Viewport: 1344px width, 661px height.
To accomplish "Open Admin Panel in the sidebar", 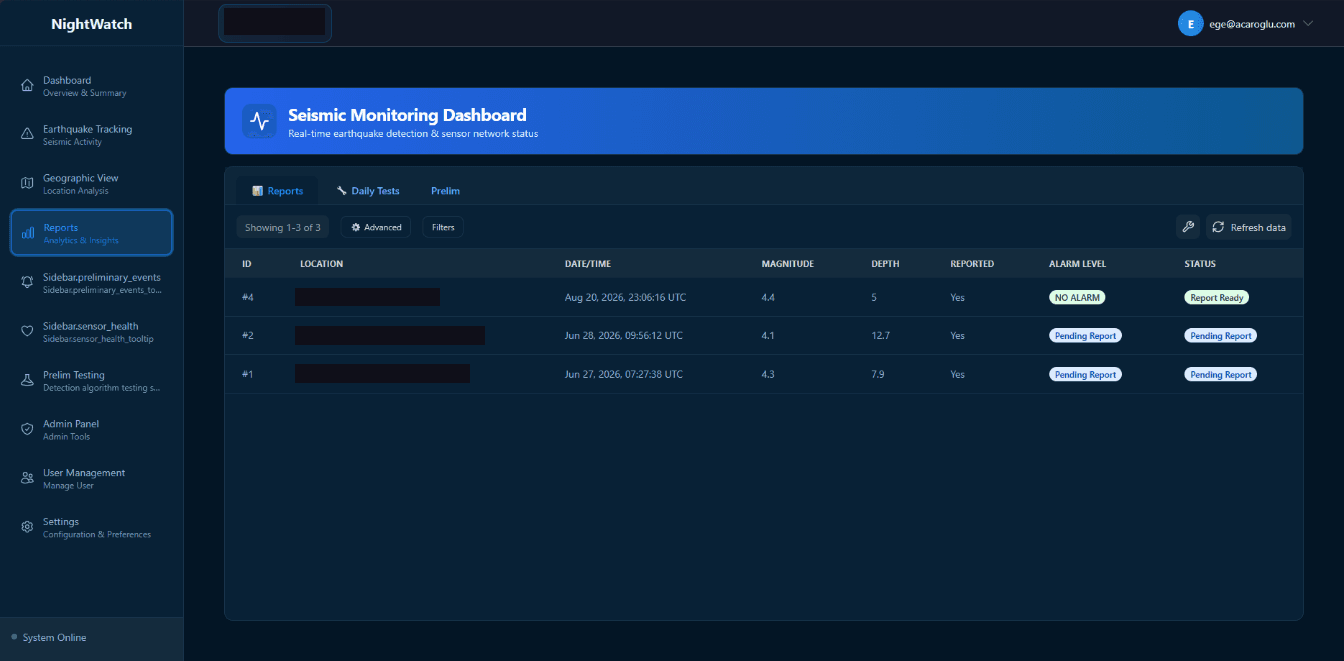I will tap(92, 429).
